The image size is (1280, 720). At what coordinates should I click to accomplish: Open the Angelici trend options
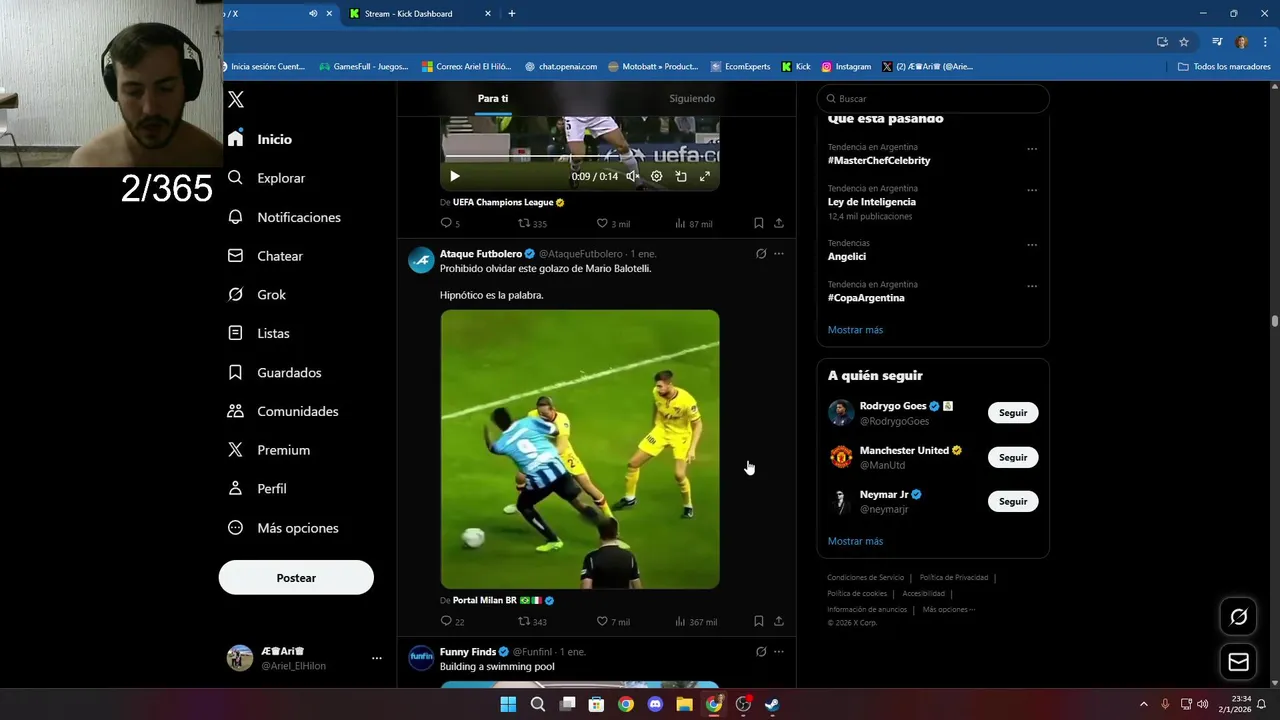click(x=1032, y=245)
